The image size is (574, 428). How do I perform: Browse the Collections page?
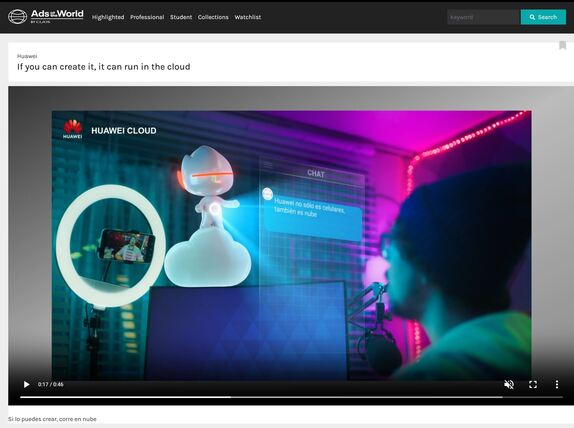tap(213, 17)
